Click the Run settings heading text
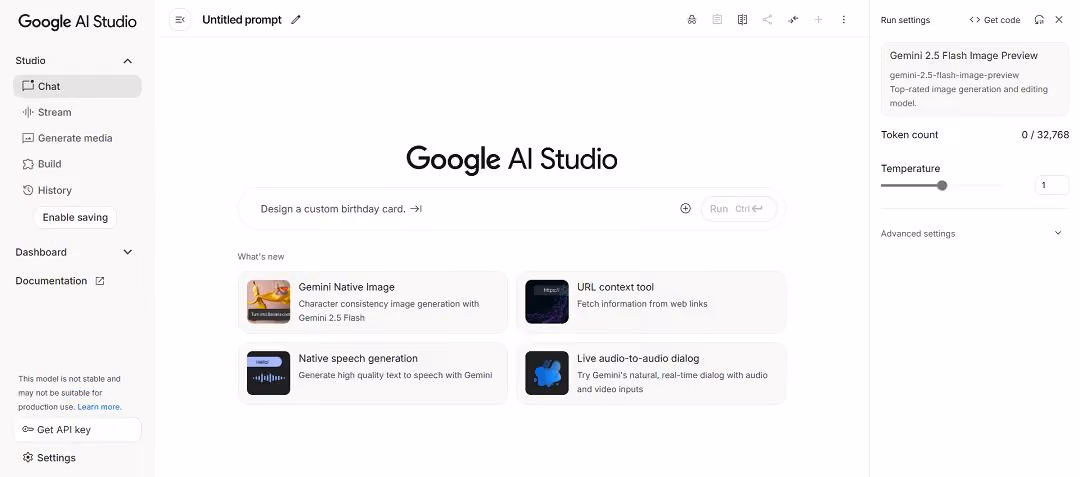The width and height of the screenshot is (1080, 477). pos(905,20)
